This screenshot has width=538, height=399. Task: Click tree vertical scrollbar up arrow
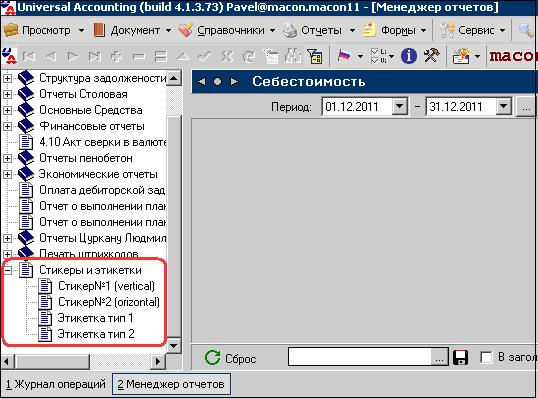click(174, 79)
